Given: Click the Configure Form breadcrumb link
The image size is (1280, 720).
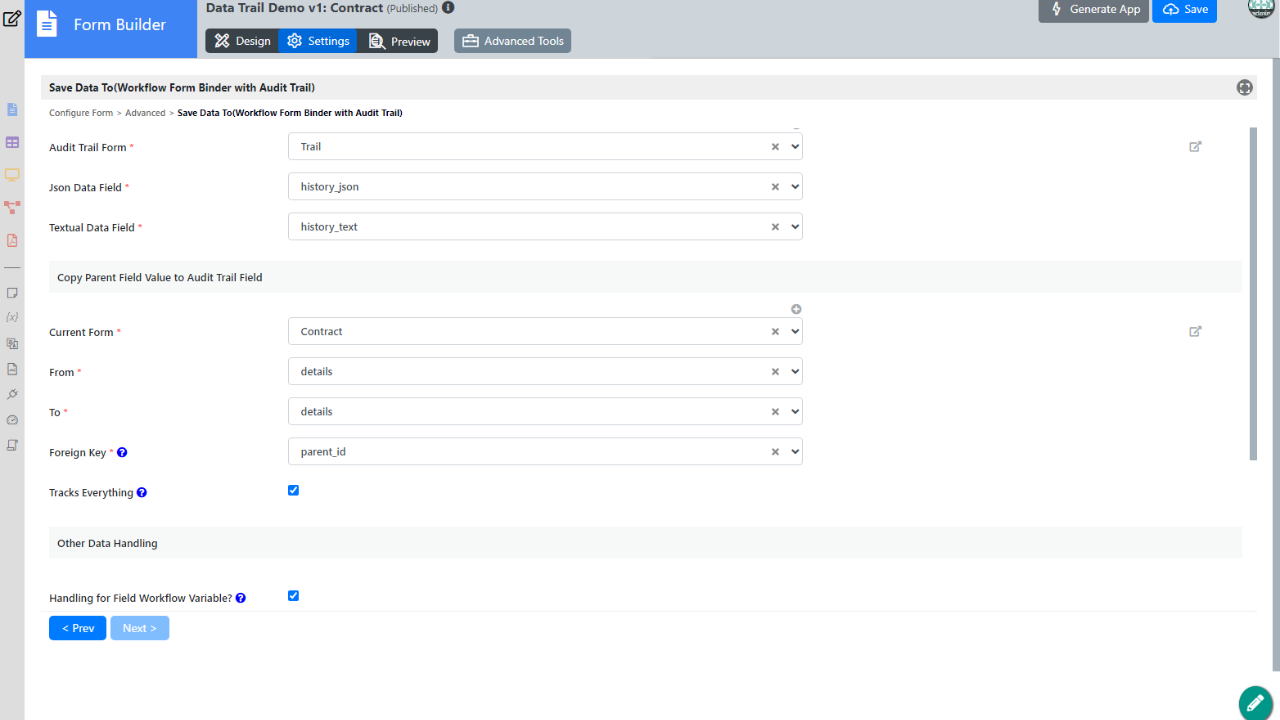Looking at the screenshot, I should 81,113.
